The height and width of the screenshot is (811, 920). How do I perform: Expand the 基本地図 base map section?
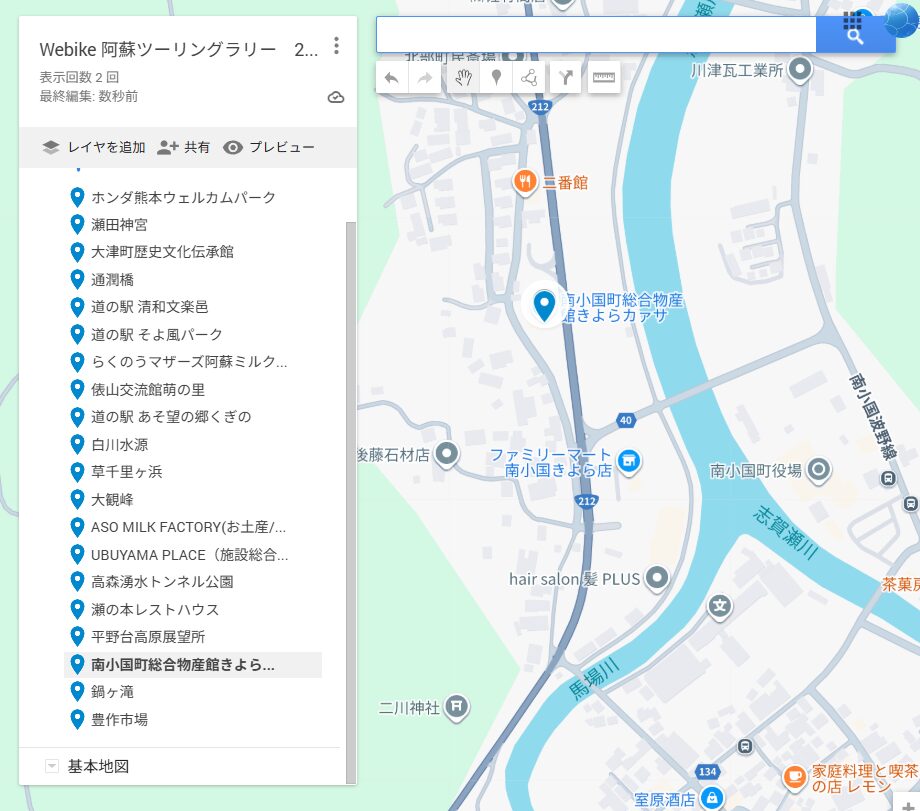click(52, 767)
